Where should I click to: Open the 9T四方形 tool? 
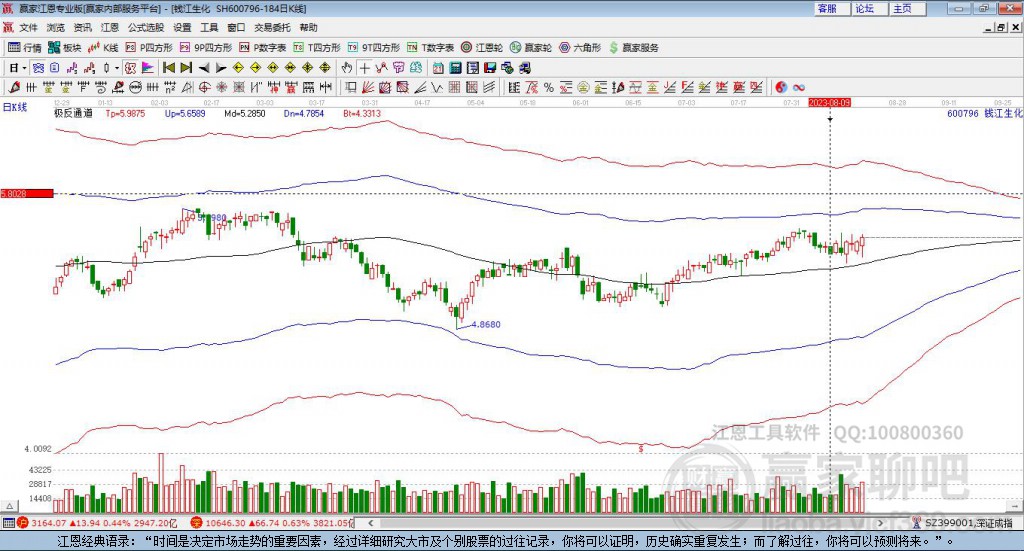pos(374,48)
